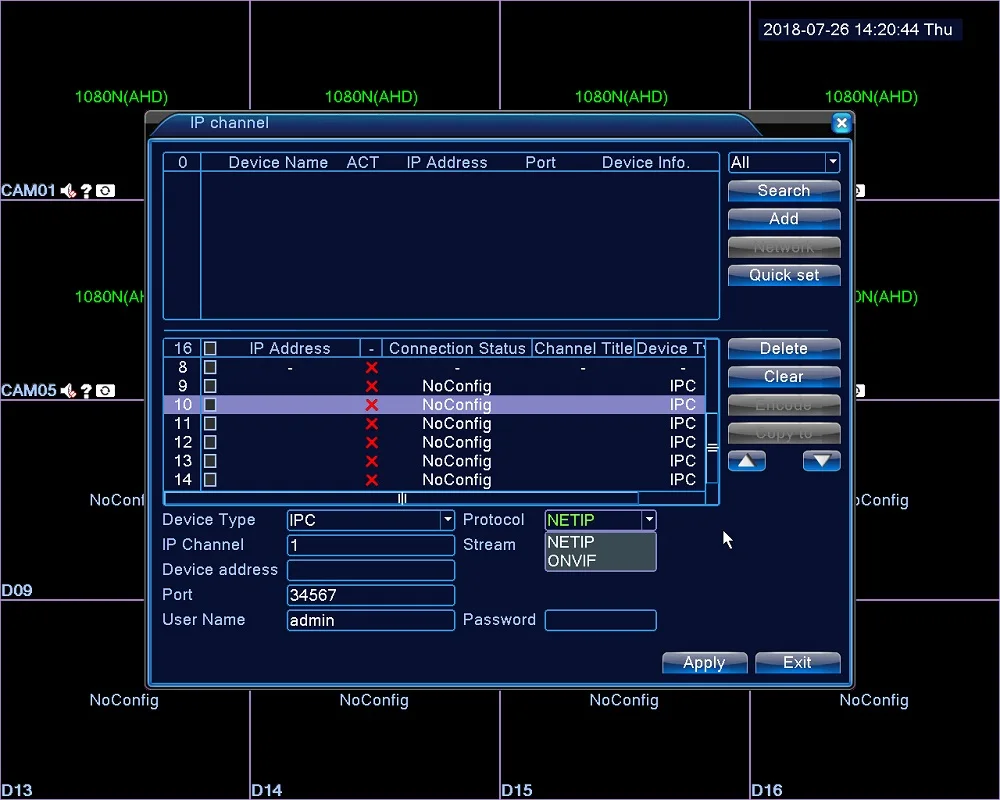Click the D14 camera tile label
Image resolution: width=1000 pixels, height=800 pixels.
[267, 790]
